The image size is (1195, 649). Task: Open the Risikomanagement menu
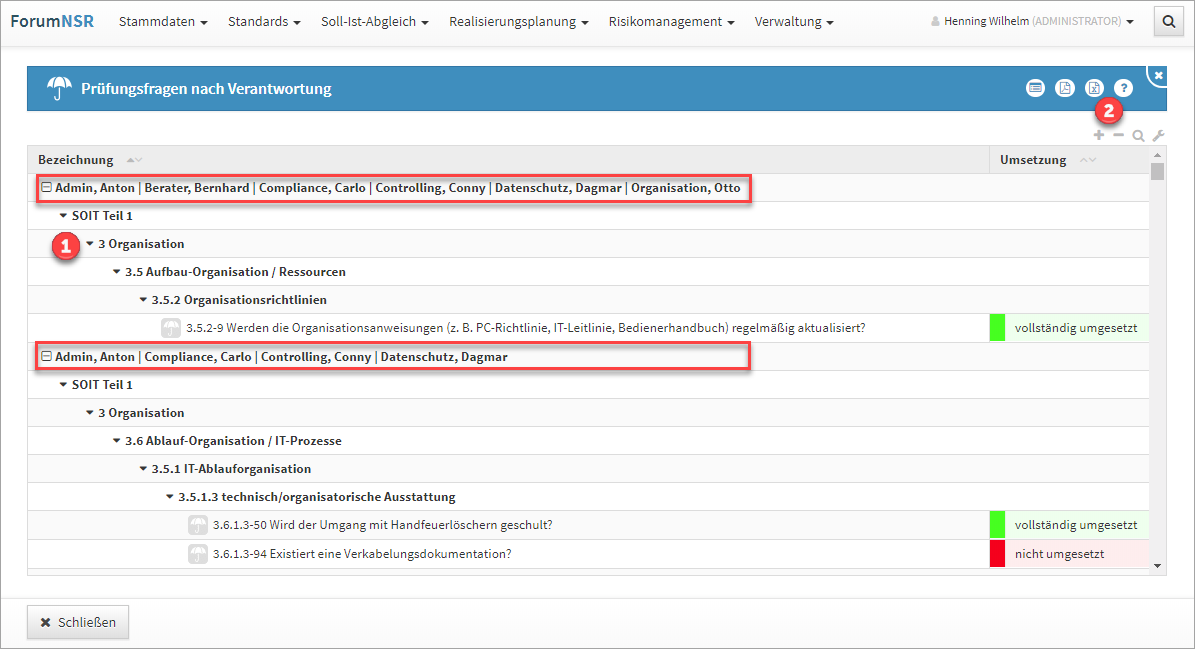[671, 21]
